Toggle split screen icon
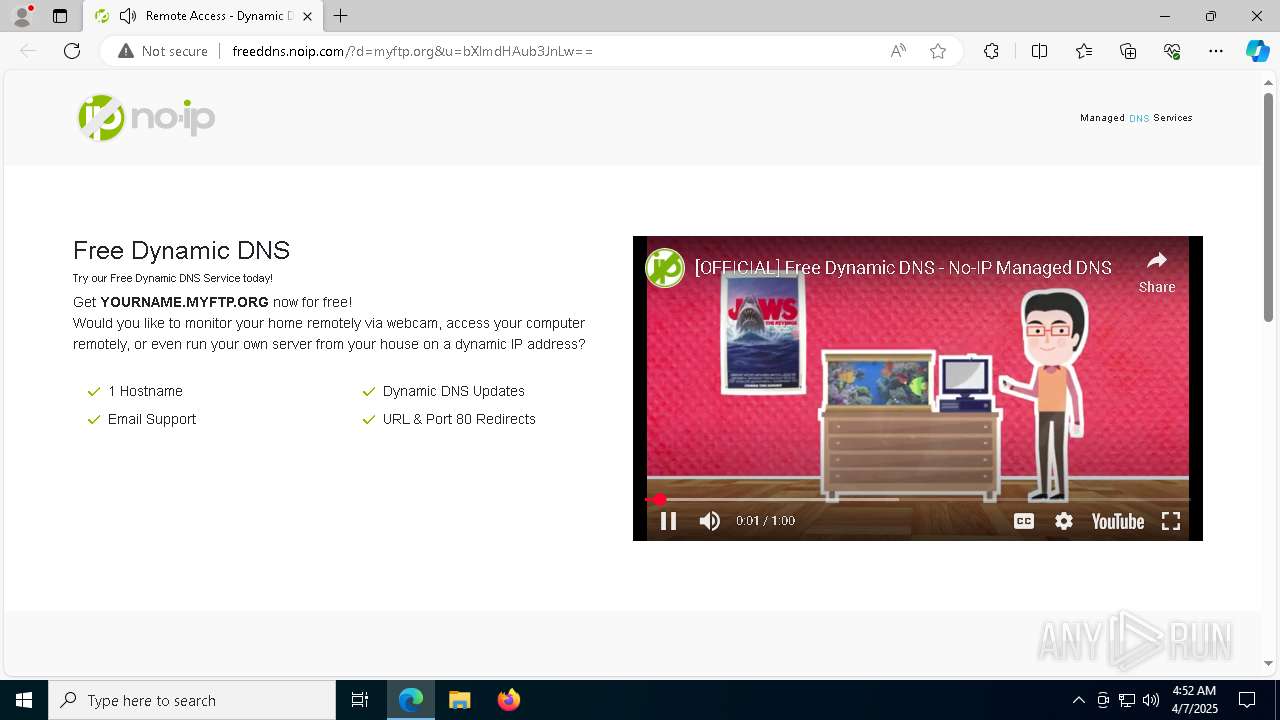 1039,51
